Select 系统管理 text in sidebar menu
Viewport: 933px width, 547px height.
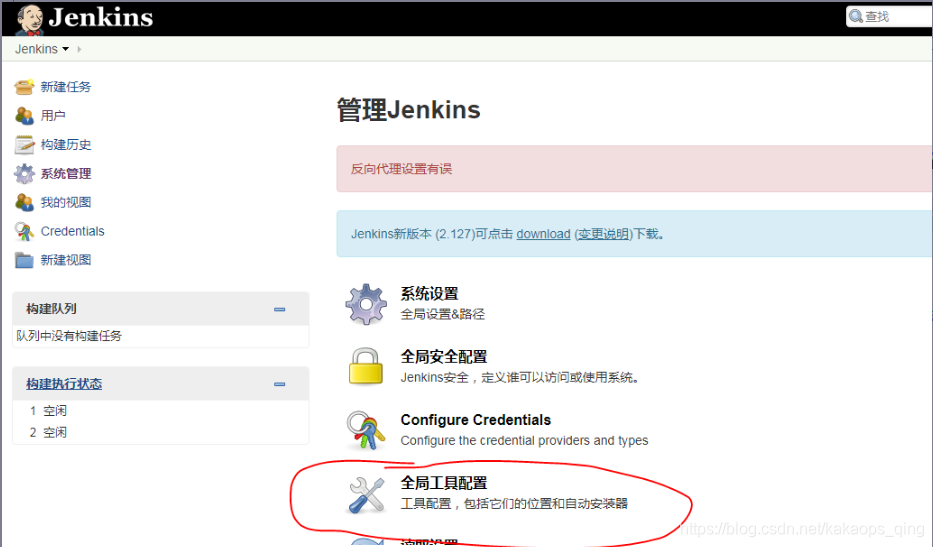coord(66,174)
